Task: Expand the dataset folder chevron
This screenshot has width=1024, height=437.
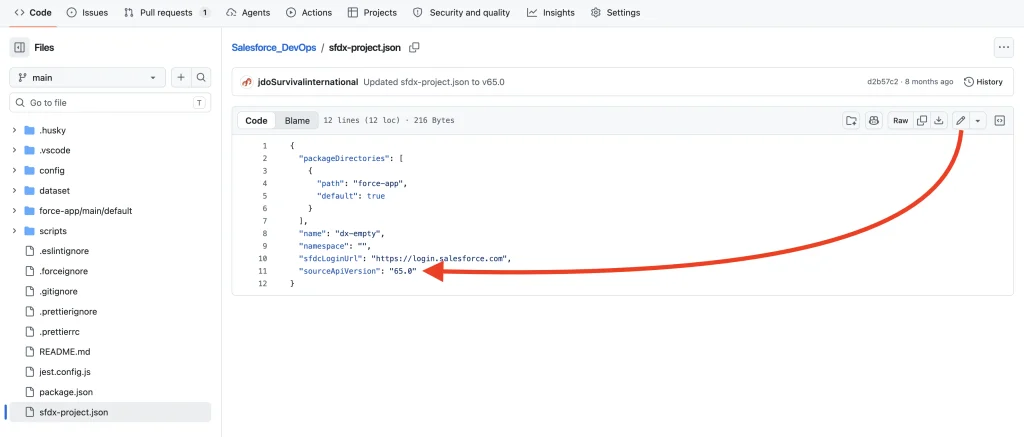Action: point(14,191)
